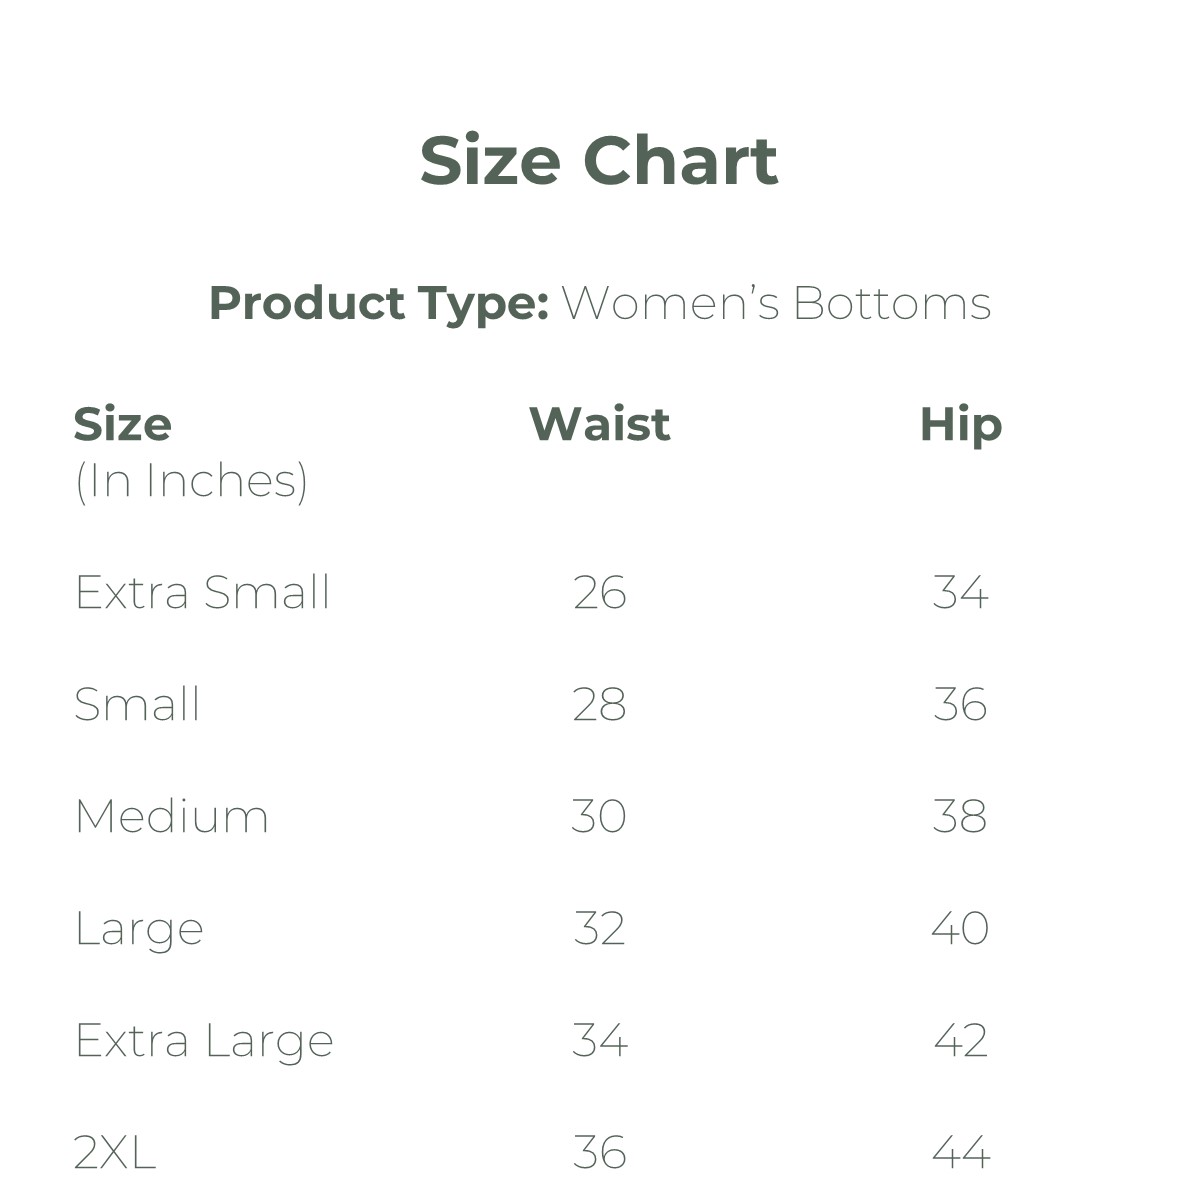Click waist value 26 for Extra Small
Image resolution: width=1200 pixels, height=1200 pixels.
click(x=599, y=593)
